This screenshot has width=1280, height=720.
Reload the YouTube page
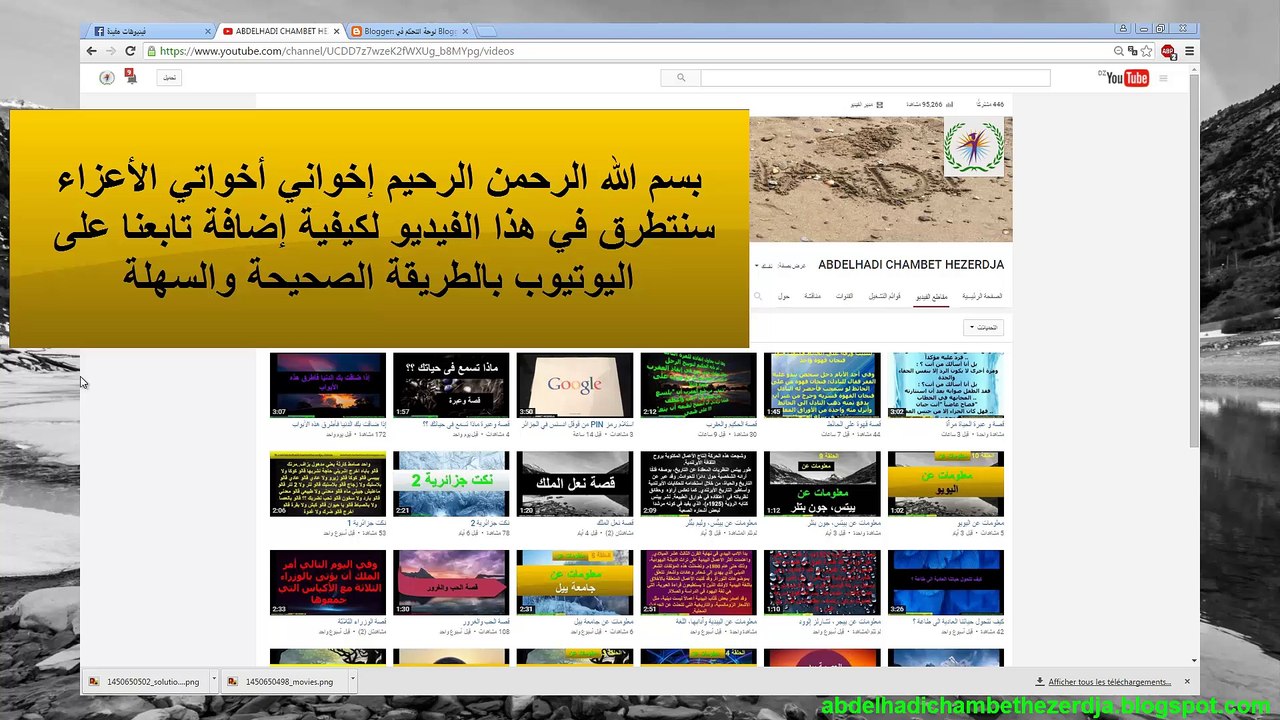pyautogui.click(x=130, y=51)
